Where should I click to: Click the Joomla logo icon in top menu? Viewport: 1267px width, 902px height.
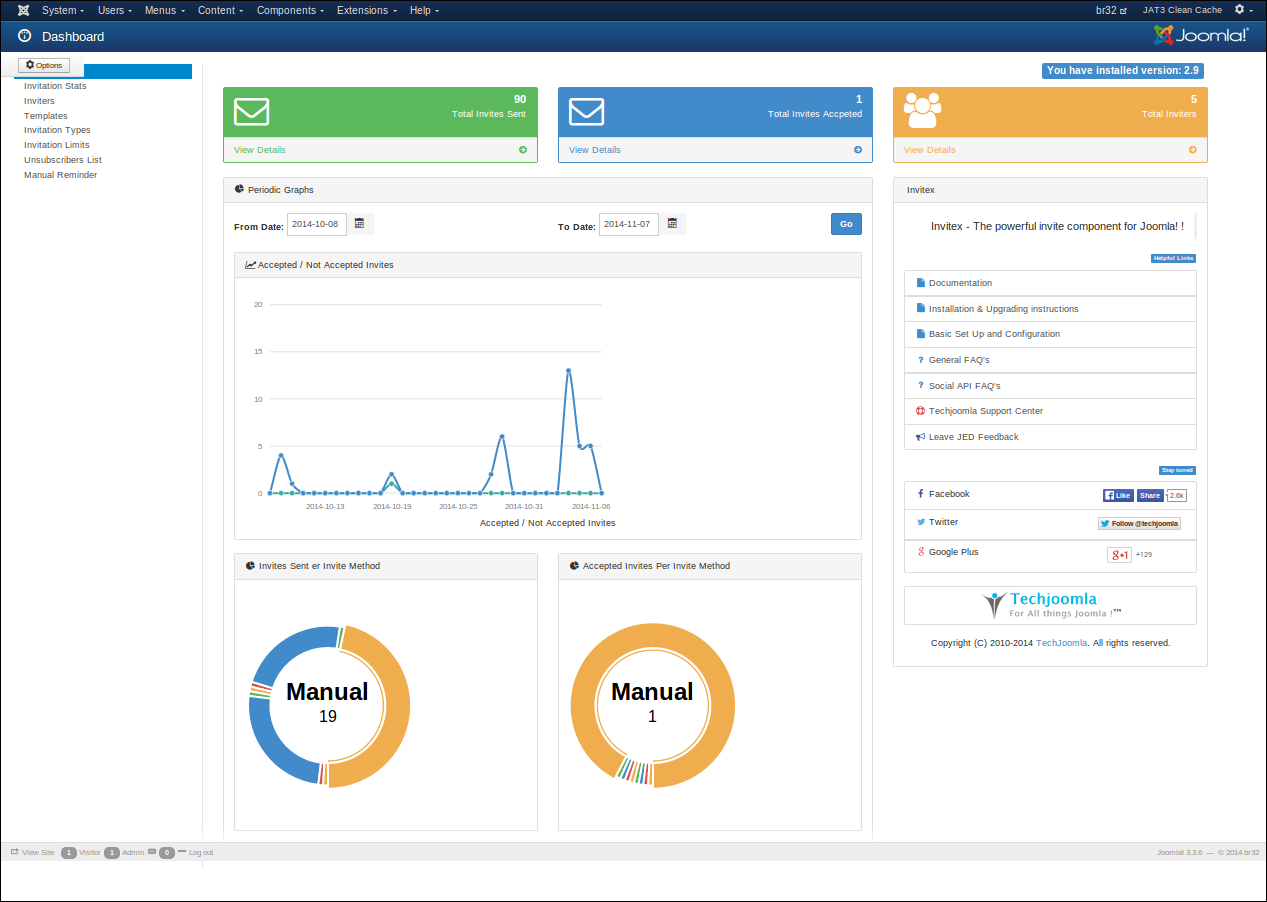pos(23,10)
